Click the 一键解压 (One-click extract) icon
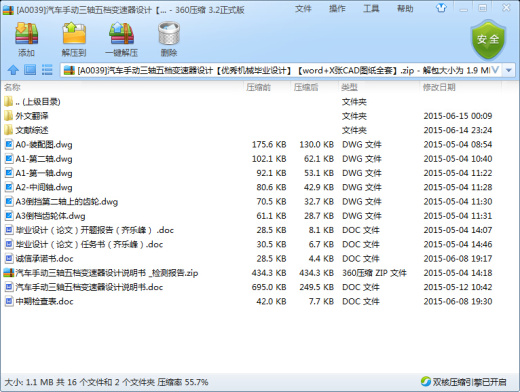520x392 pixels. click(x=121, y=33)
